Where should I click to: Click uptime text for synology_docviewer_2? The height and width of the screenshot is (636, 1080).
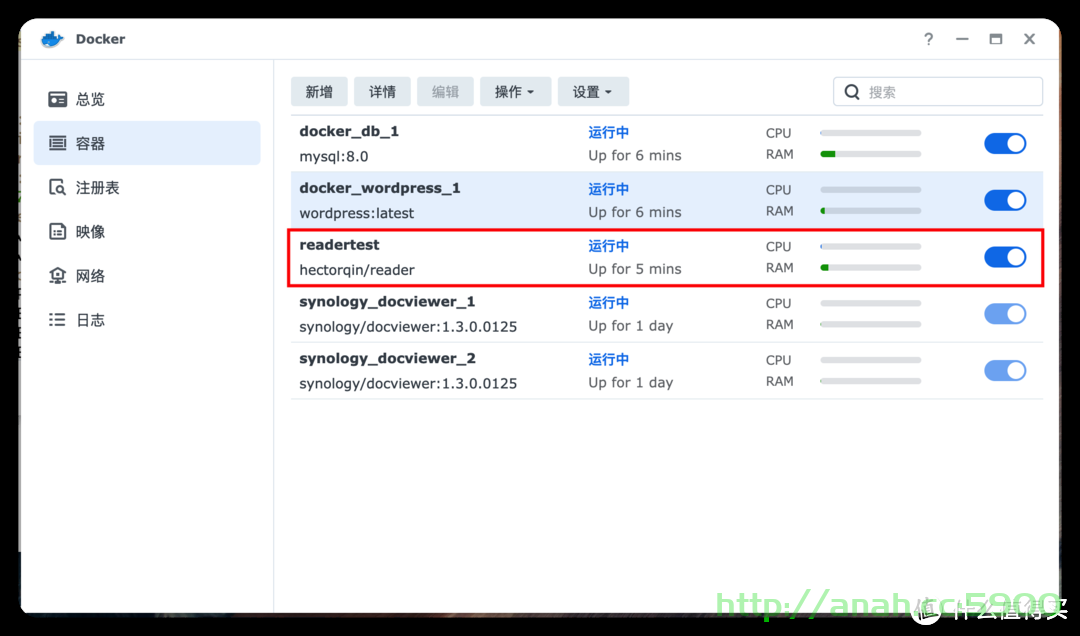[630, 382]
